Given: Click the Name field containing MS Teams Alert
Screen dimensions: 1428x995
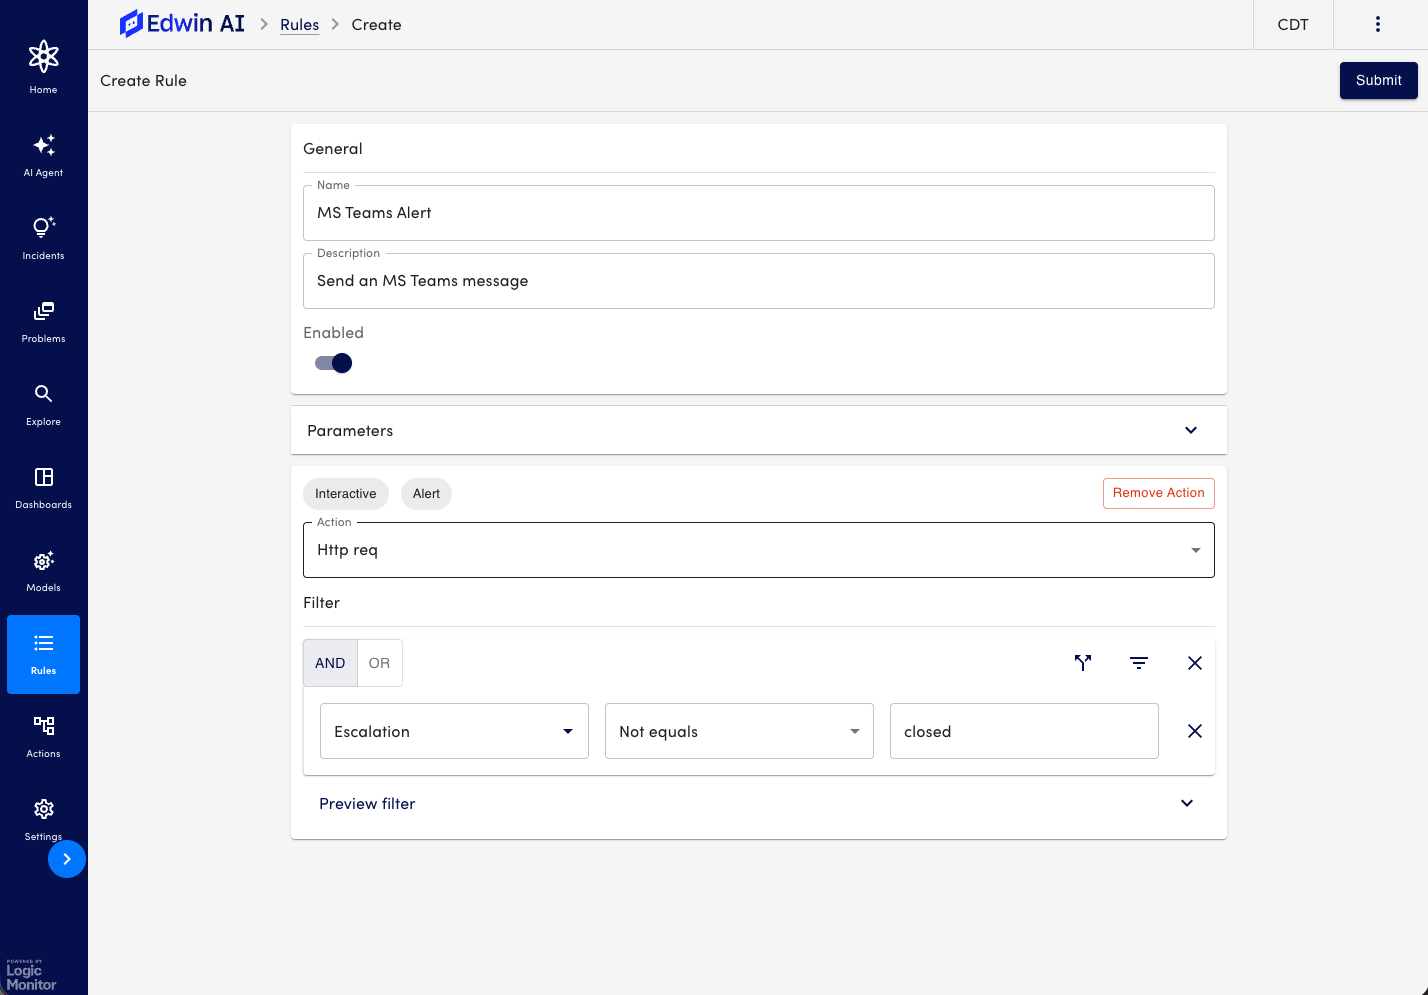Looking at the screenshot, I should [x=759, y=213].
